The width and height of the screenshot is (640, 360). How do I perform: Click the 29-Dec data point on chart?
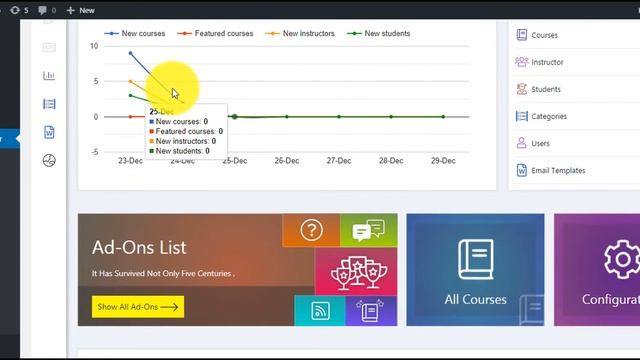443,117
